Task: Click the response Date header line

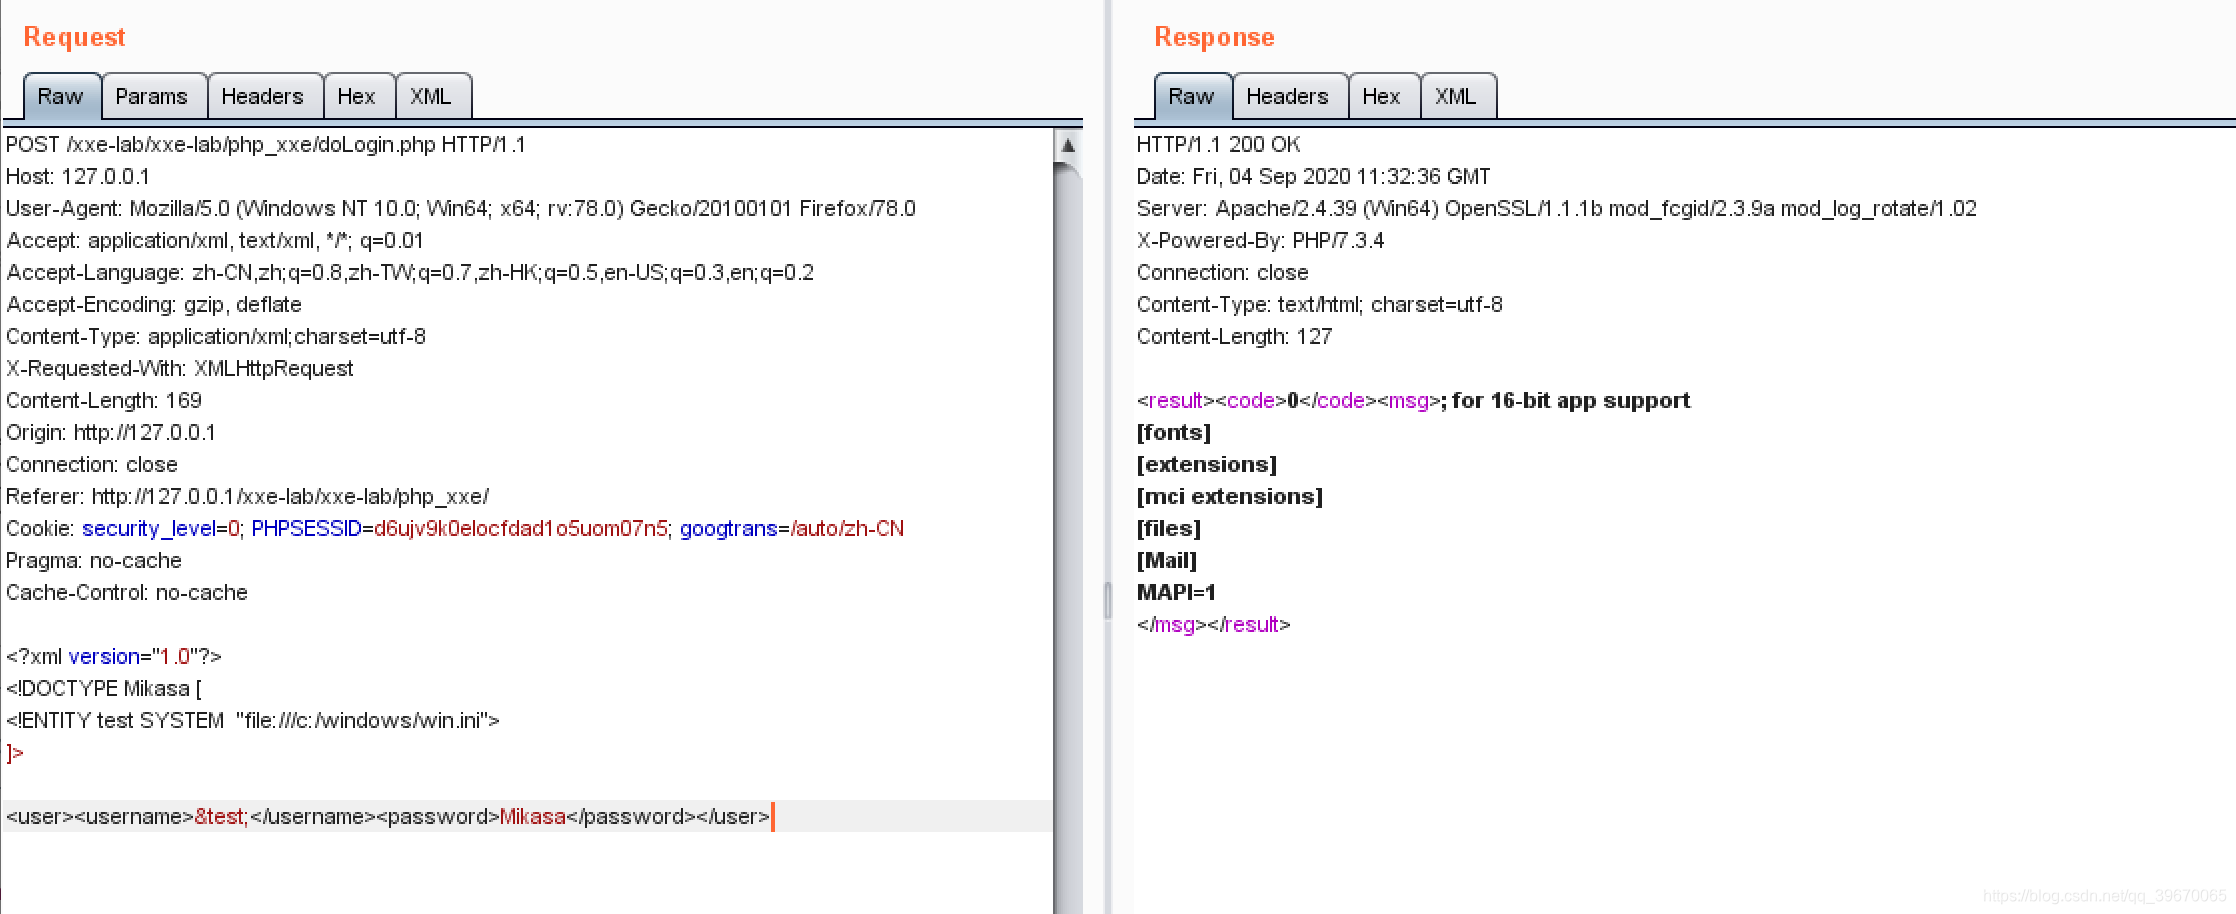Action: click(1314, 177)
